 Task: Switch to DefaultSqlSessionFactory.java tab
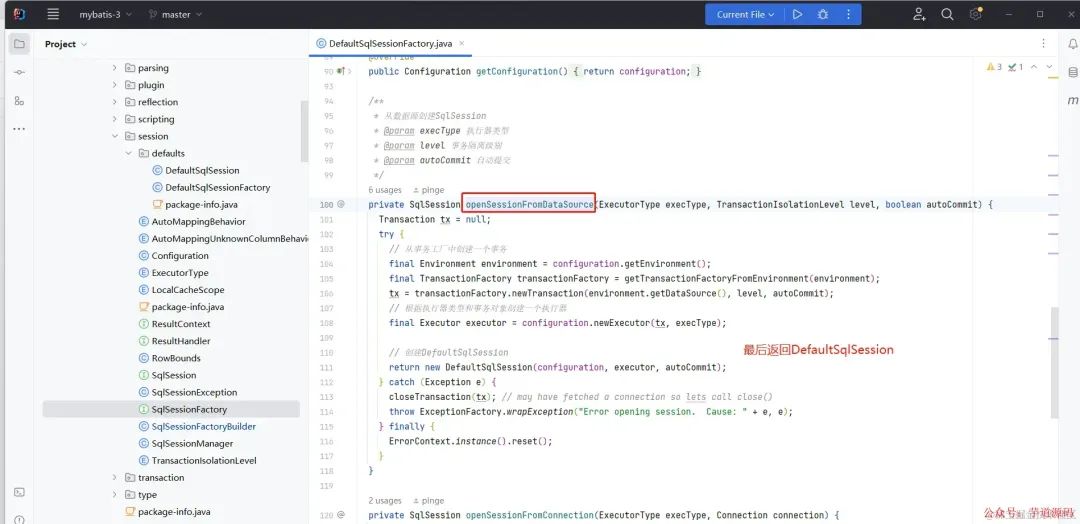391,43
